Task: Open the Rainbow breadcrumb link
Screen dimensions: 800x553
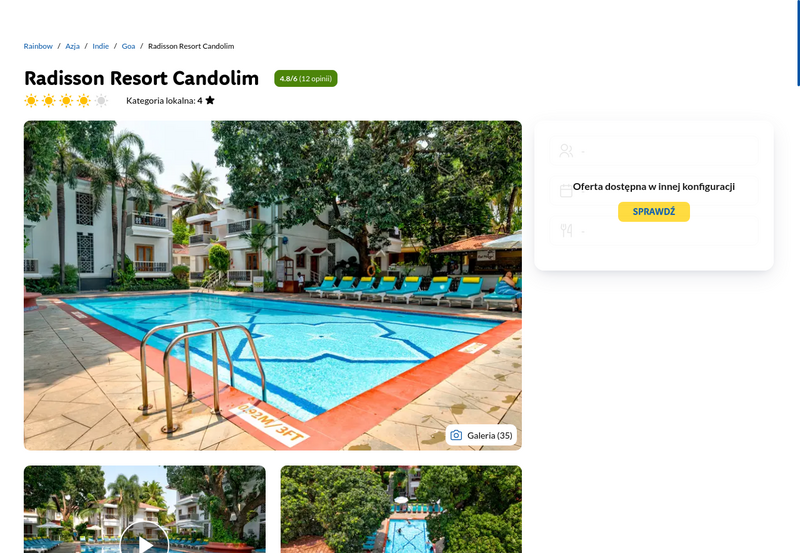Action: 38,46
